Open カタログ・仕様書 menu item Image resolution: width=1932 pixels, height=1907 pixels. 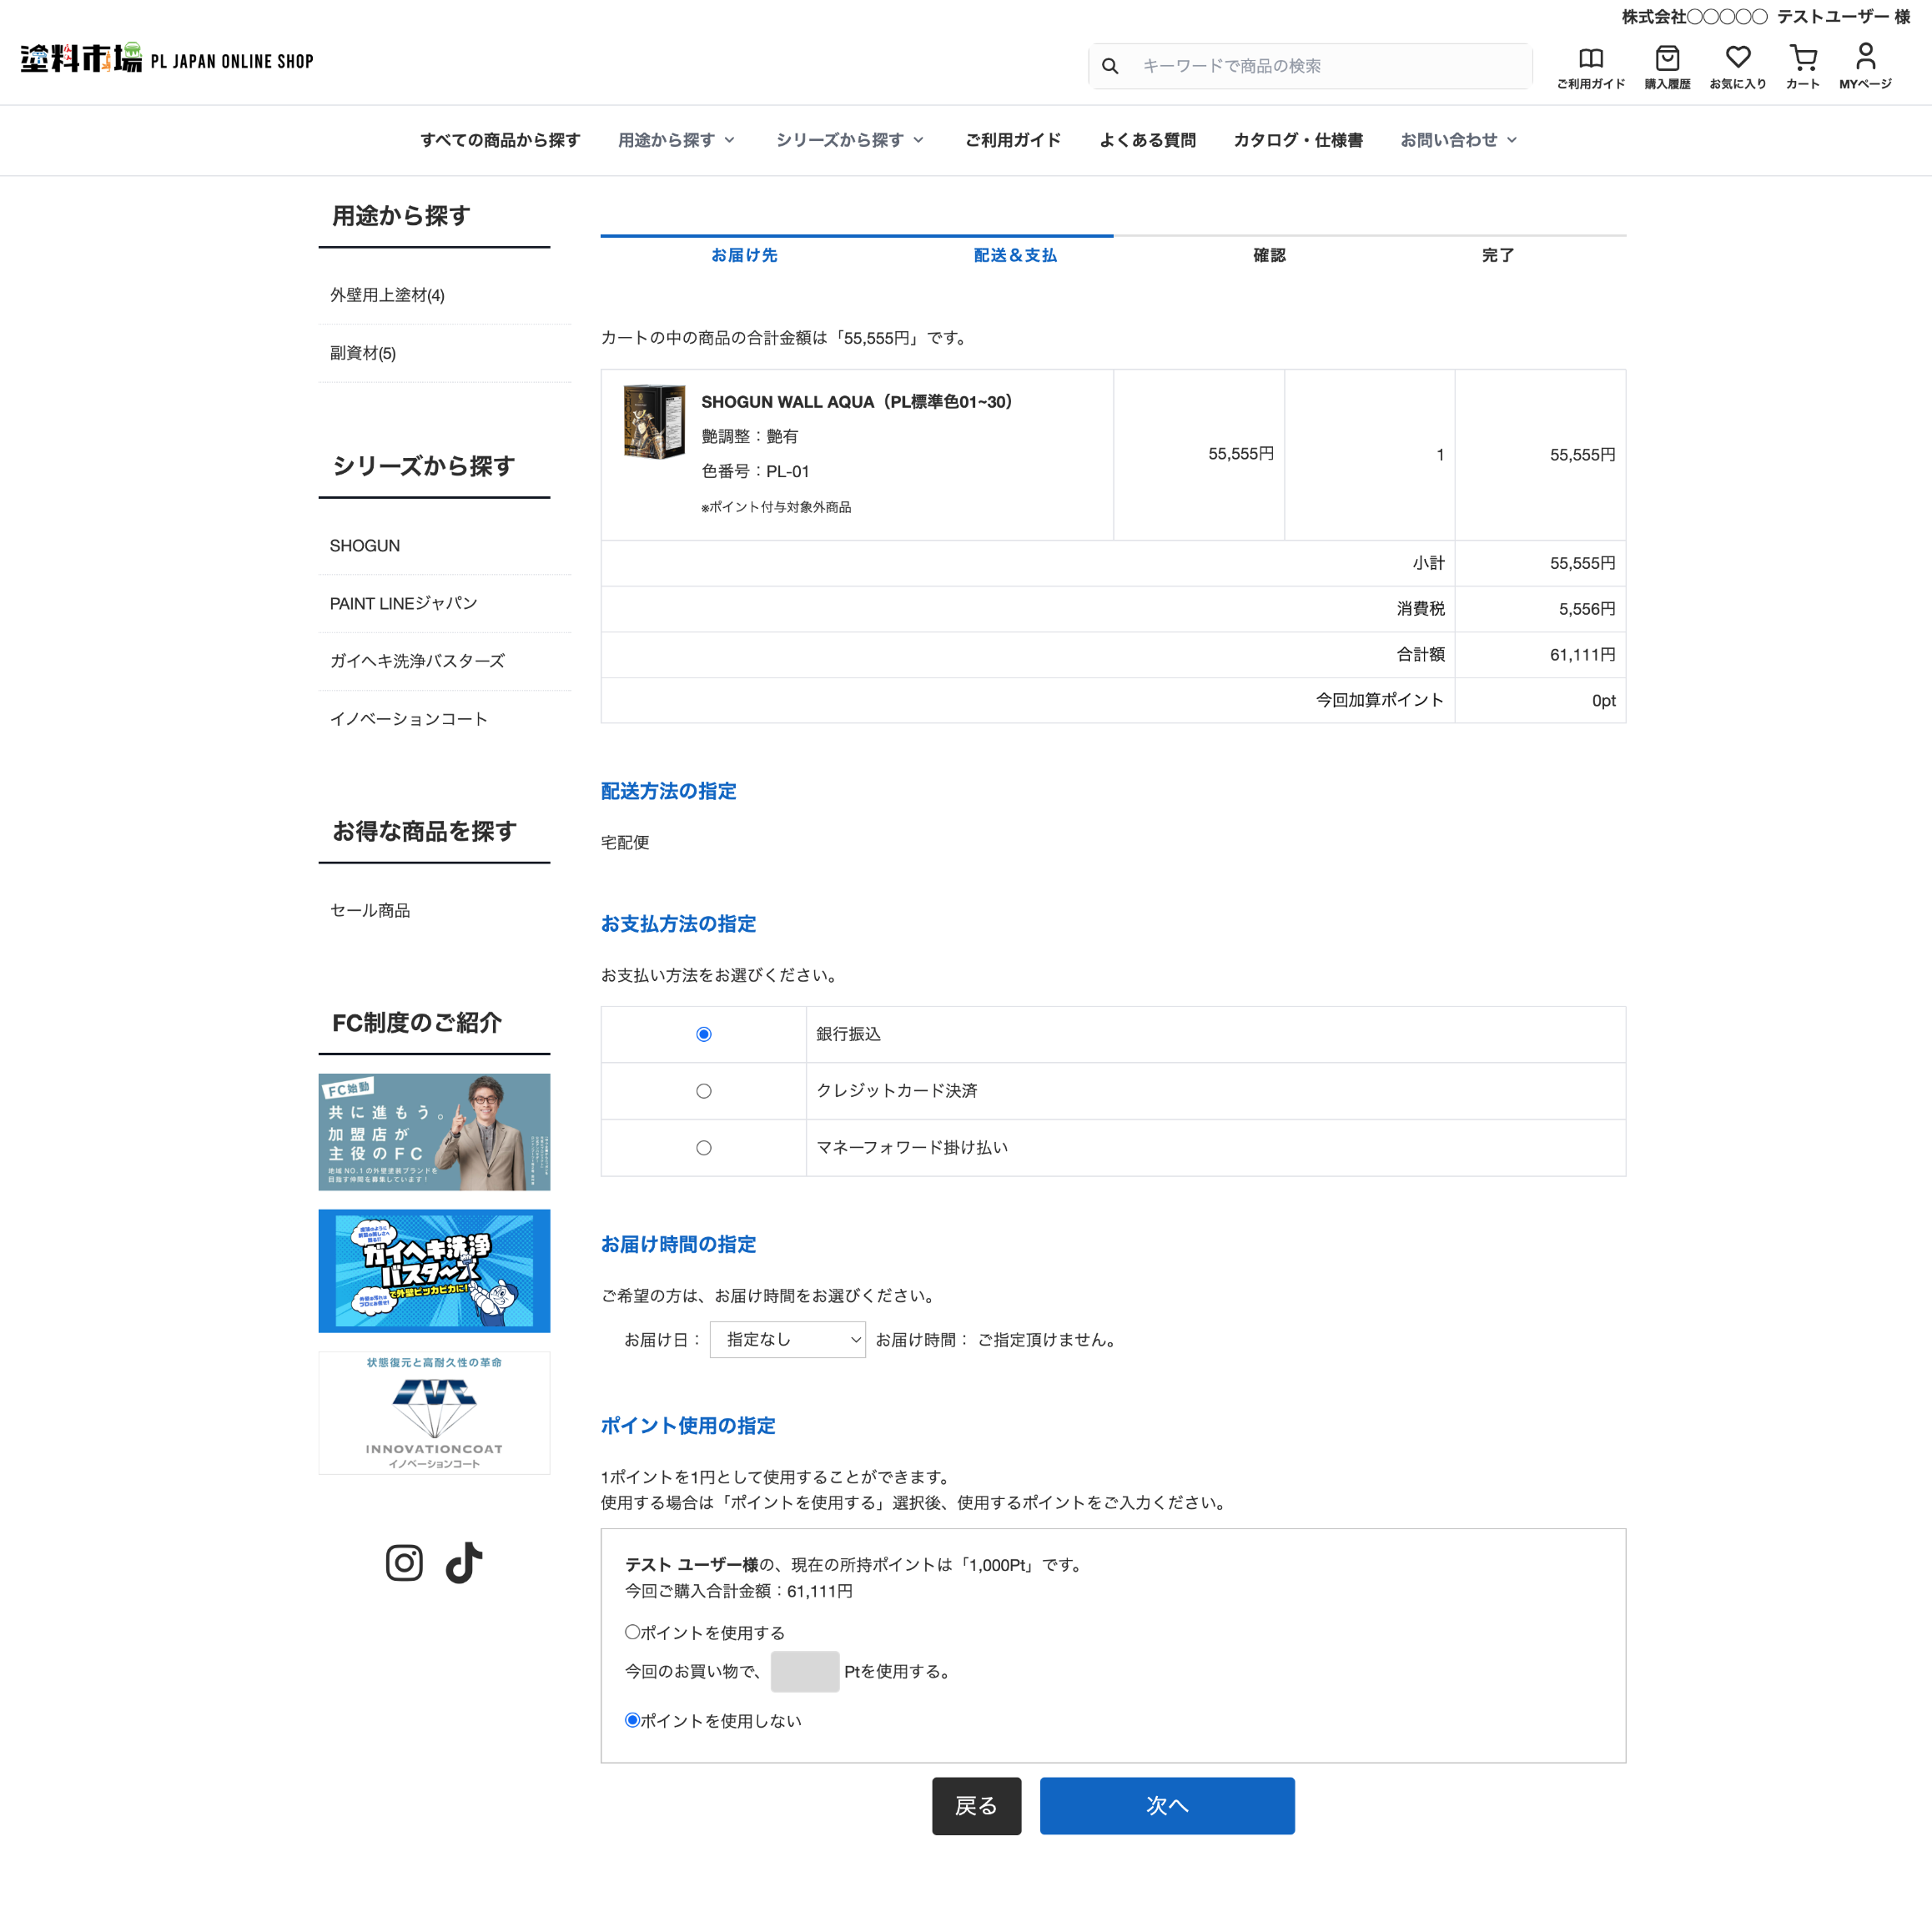1297,140
